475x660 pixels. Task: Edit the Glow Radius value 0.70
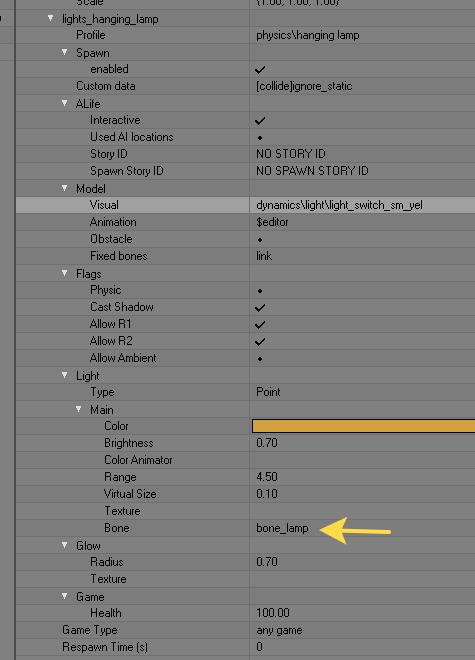(267, 562)
